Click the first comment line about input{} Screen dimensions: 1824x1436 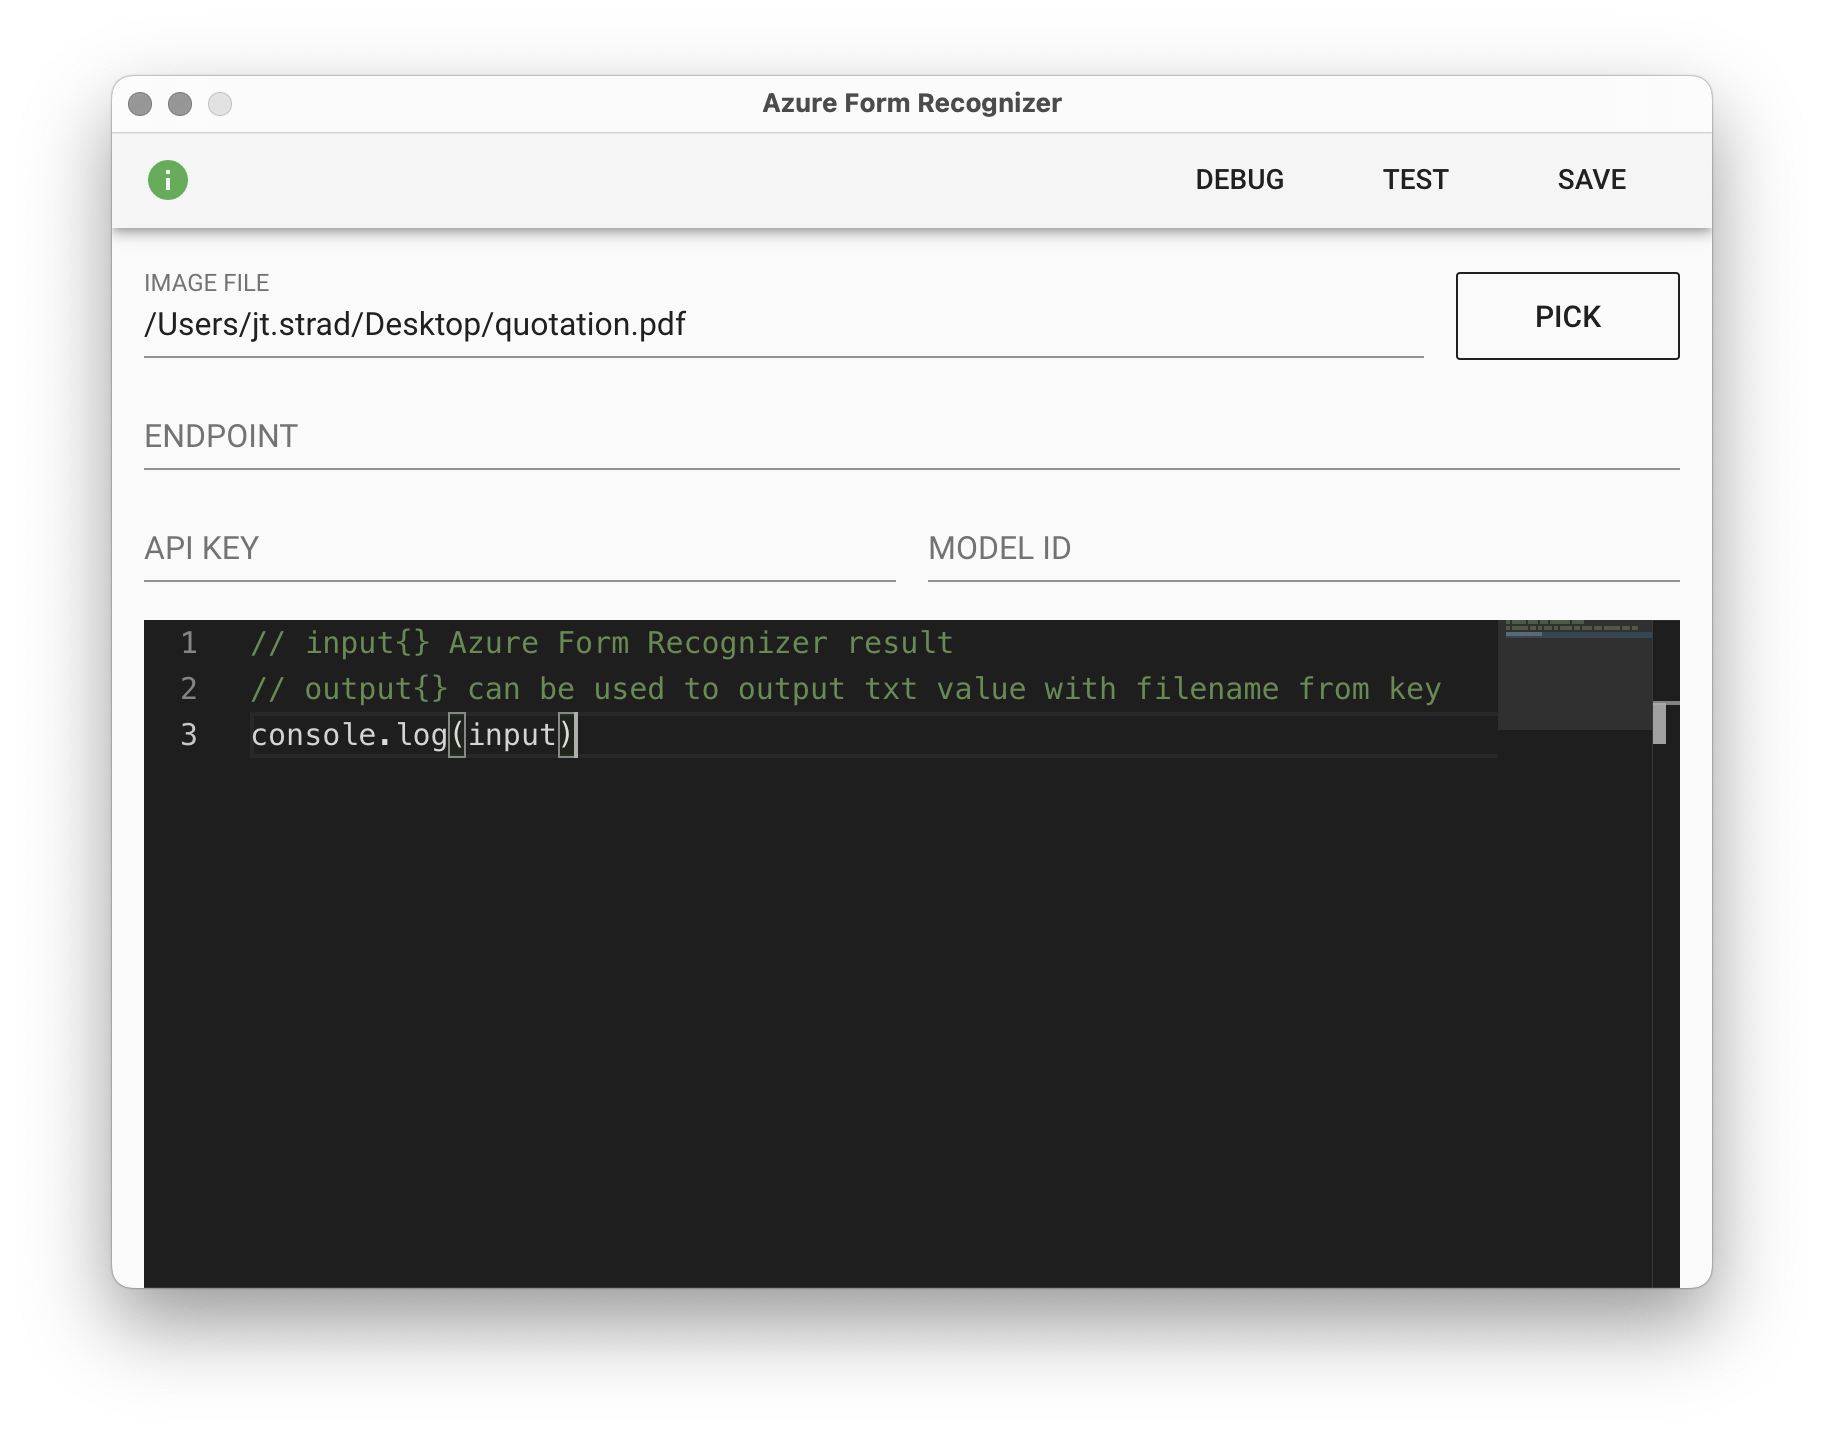601,643
